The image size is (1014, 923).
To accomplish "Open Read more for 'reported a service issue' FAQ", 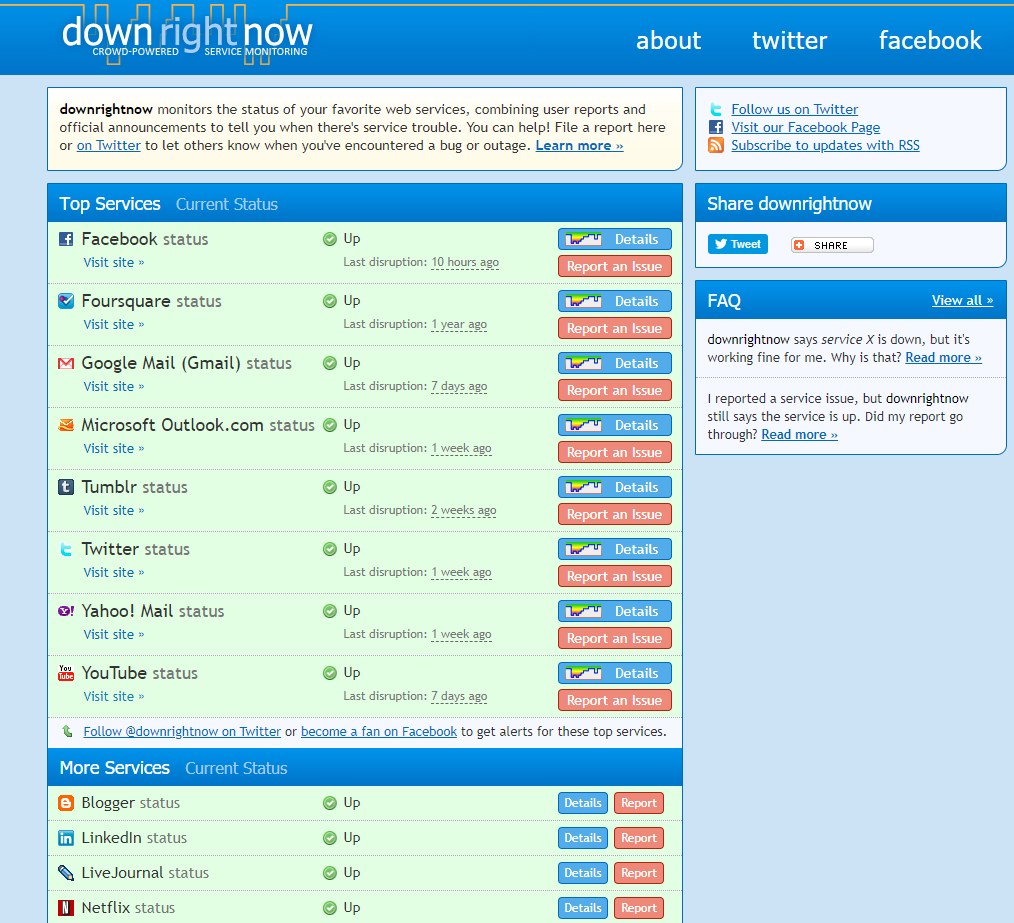I will 799,435.
